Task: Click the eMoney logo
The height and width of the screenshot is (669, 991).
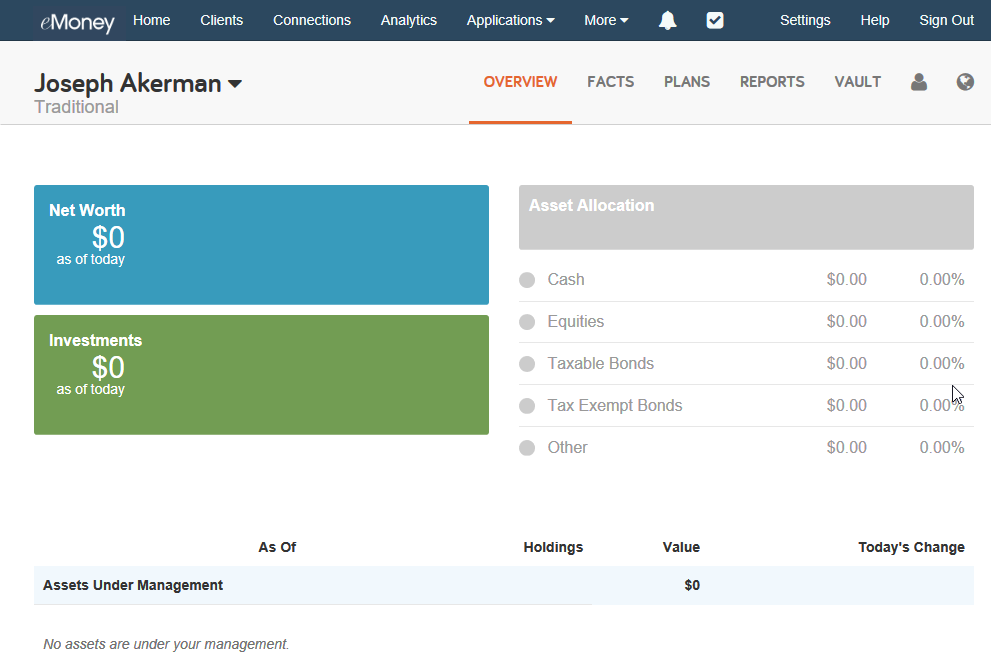Action: click(77, 19)
